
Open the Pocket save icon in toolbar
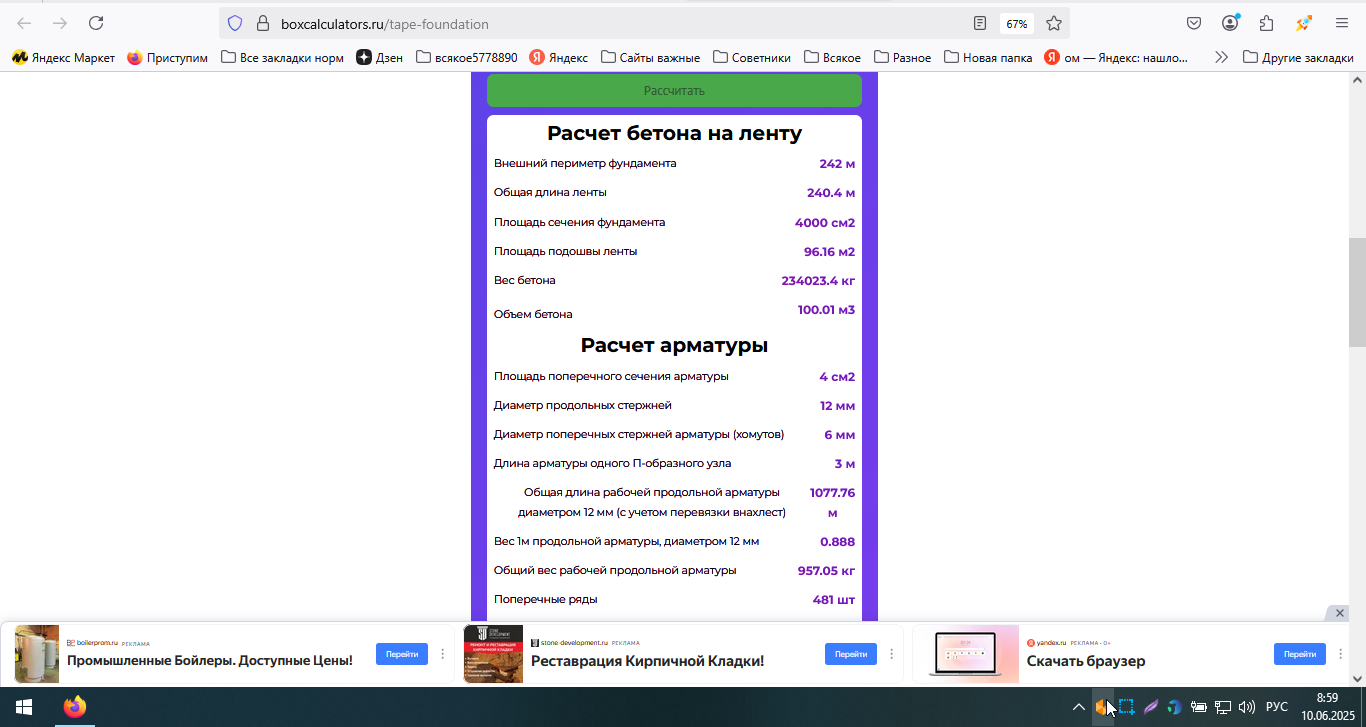click(1194, 23)
